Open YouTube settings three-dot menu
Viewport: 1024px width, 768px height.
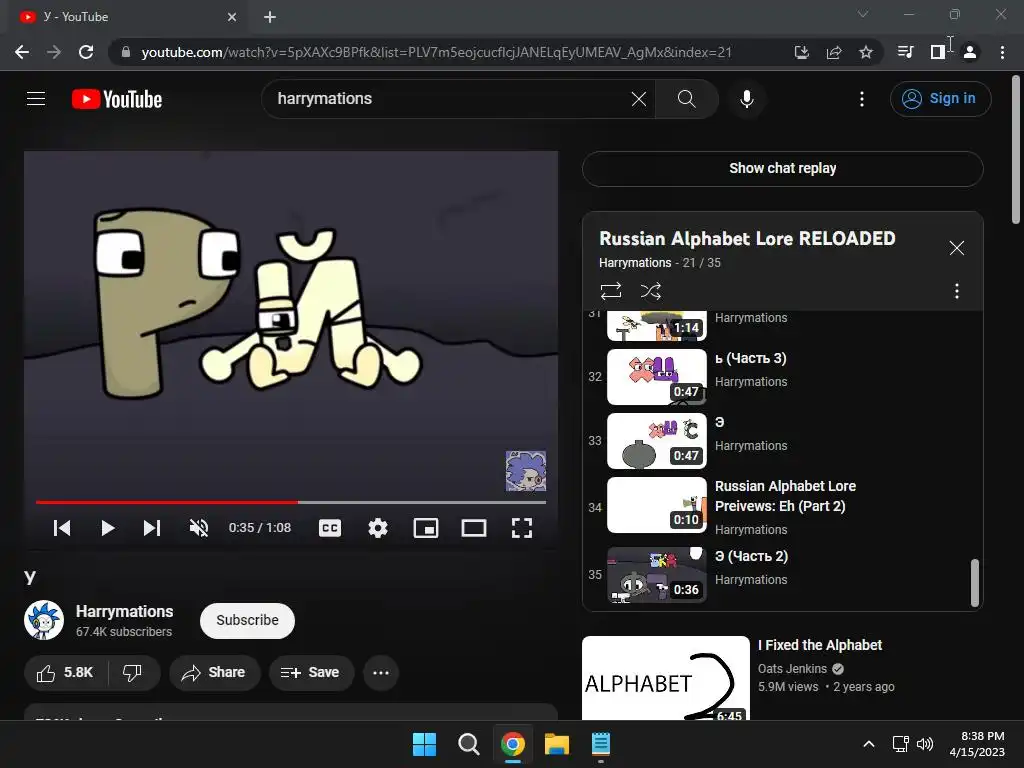(861, 99)
